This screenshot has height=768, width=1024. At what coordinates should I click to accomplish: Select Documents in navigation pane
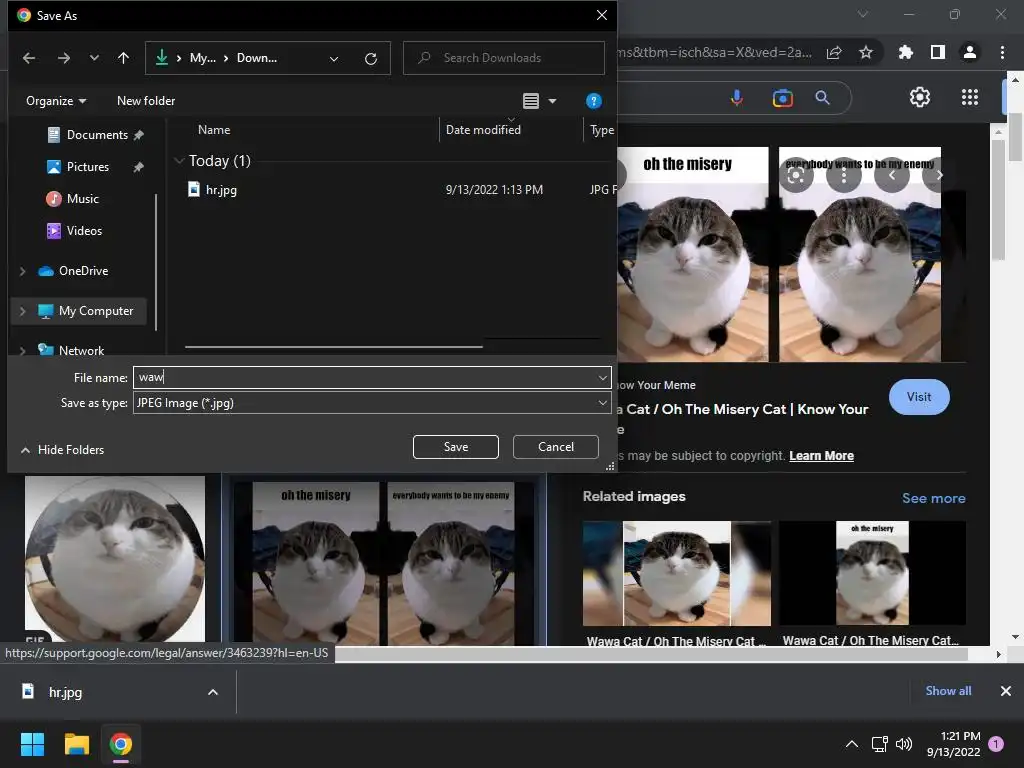[x=96, y=135]
